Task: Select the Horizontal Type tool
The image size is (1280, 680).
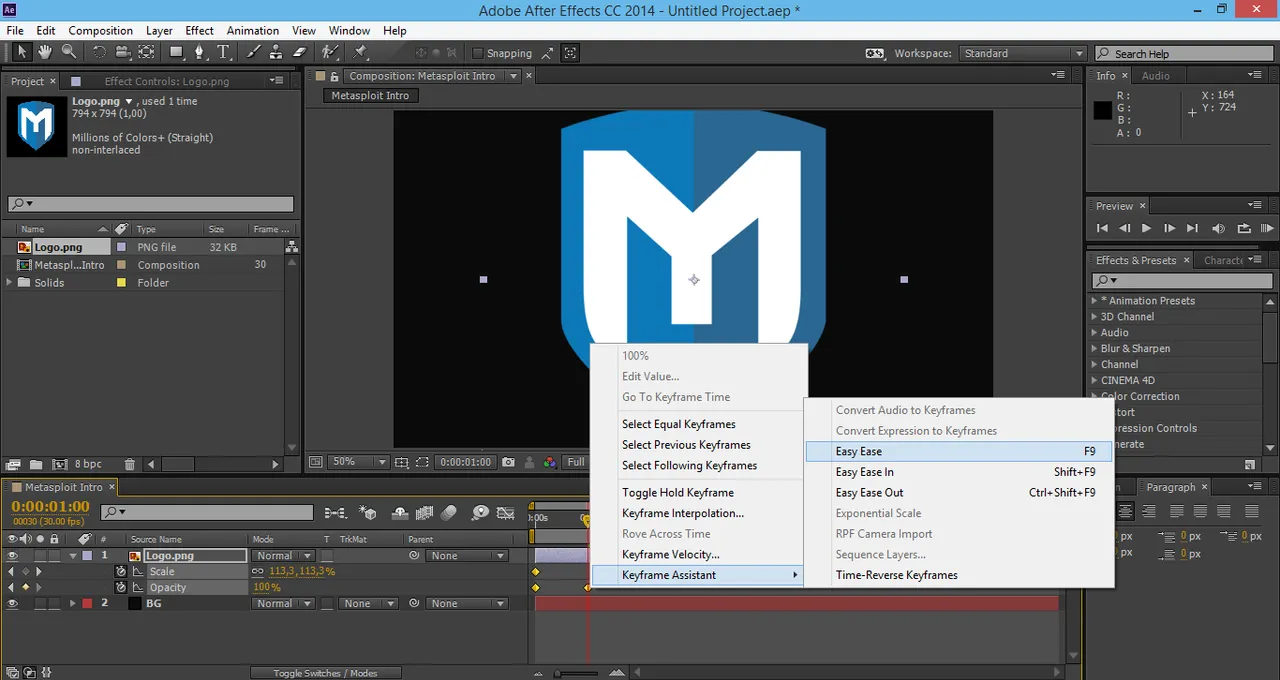Action: tap(225, 53)
